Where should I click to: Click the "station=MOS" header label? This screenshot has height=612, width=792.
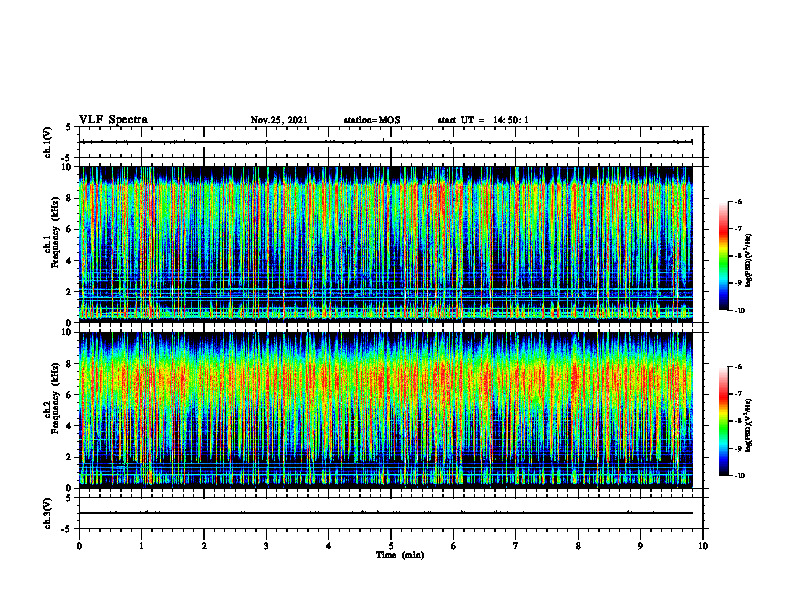pyautogui.click(x=372, y=120)
